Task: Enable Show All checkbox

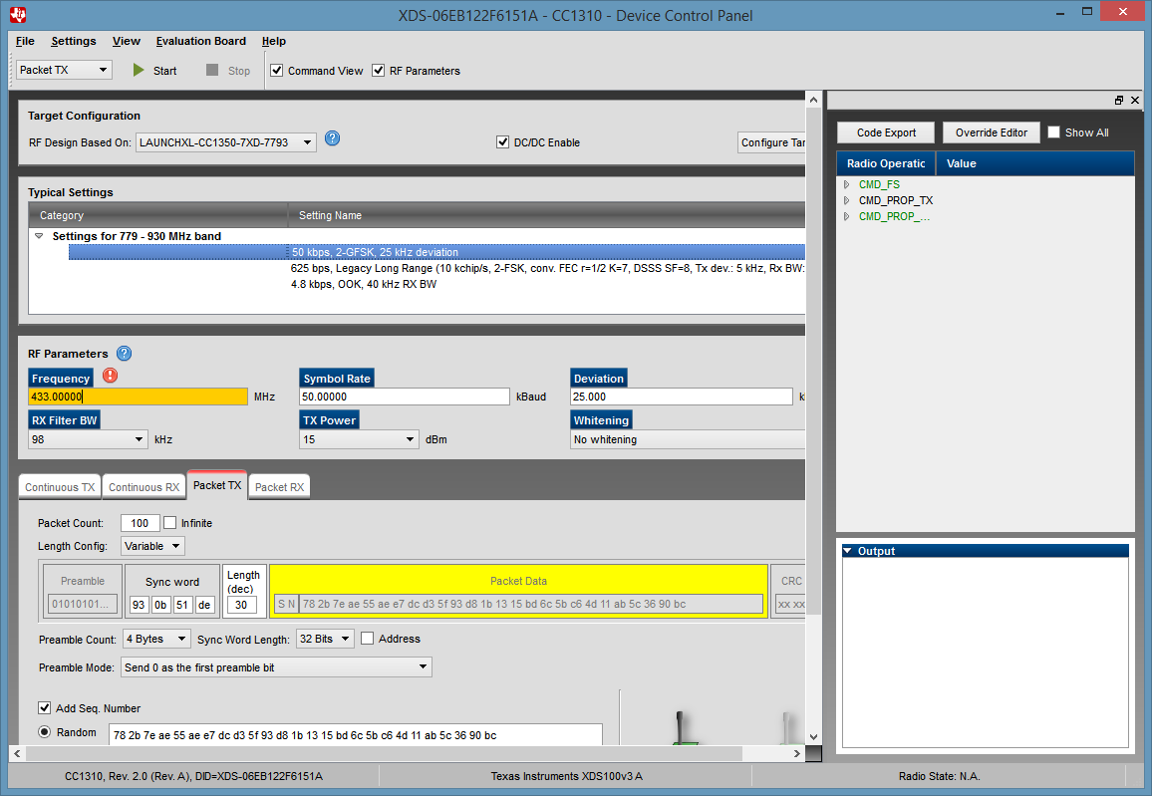Action: pyautogui.click(x=1054, y=132)
